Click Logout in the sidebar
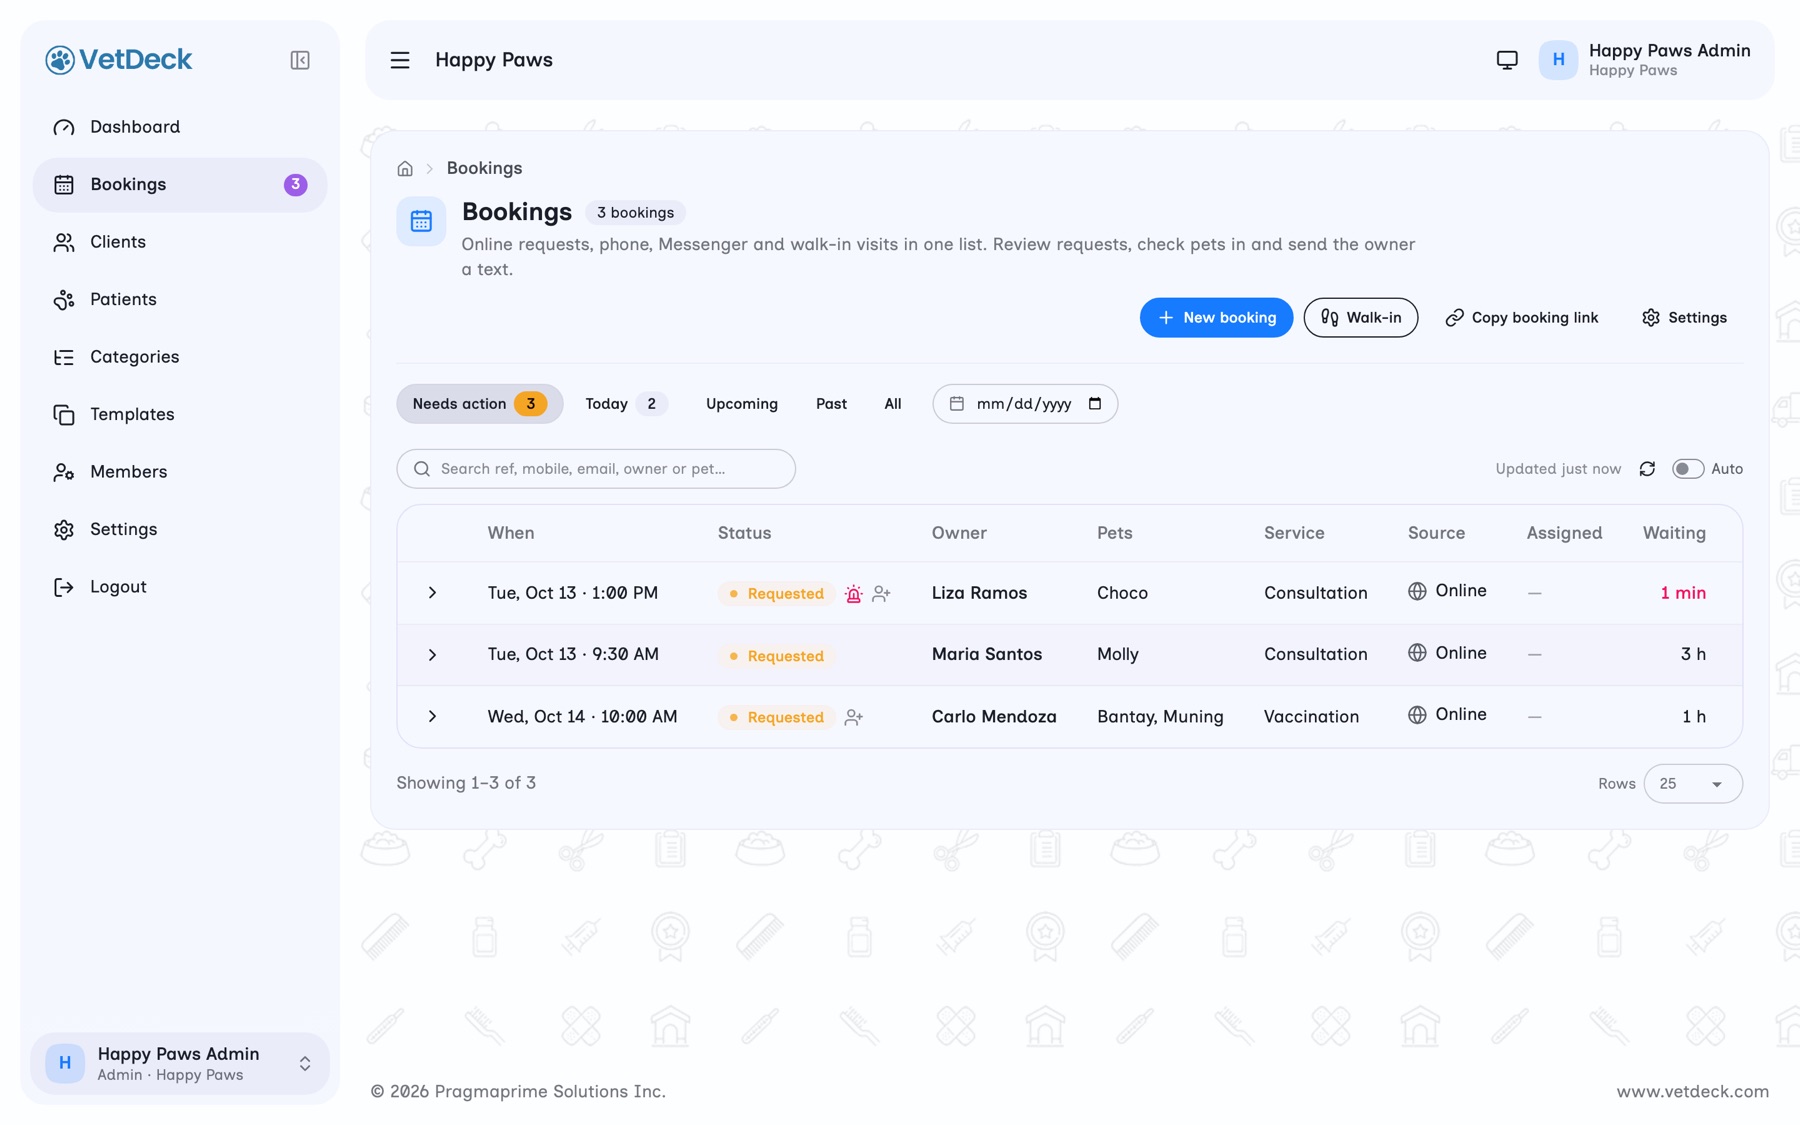 (x=180, y=587)
